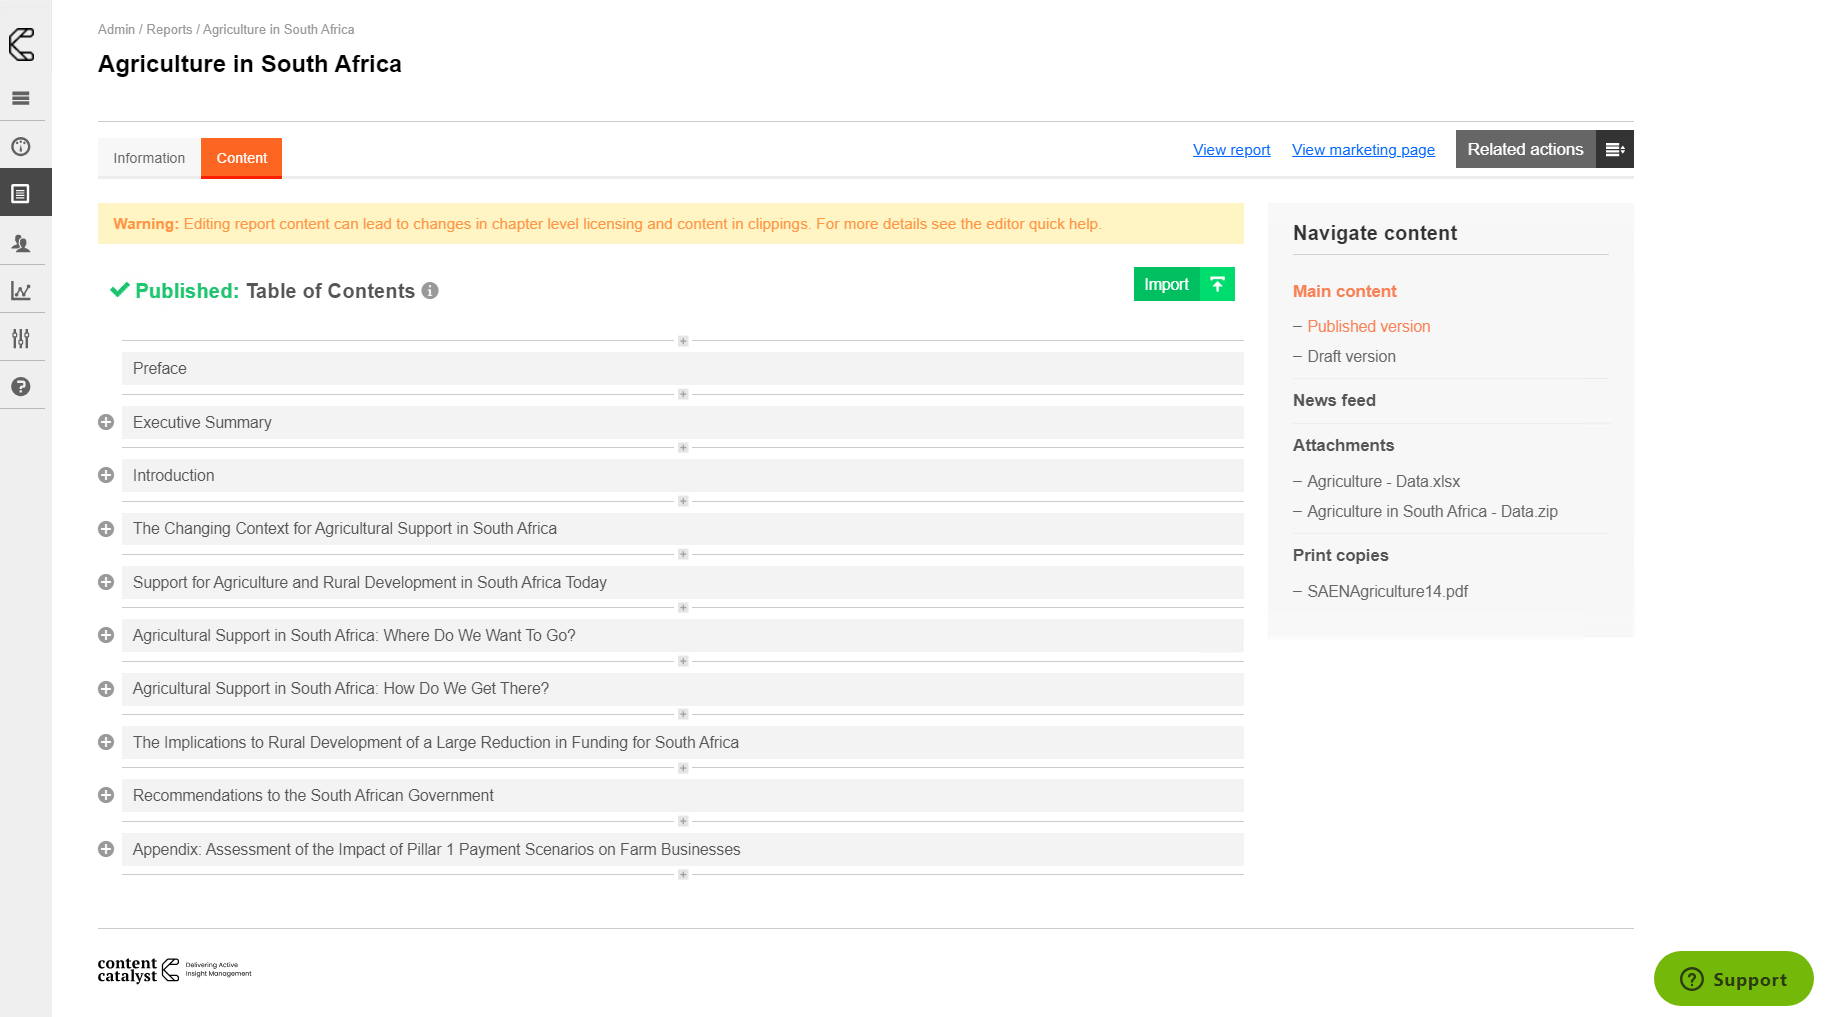
Task: Open the Related actions dropdown
Action: (1543, 149)
